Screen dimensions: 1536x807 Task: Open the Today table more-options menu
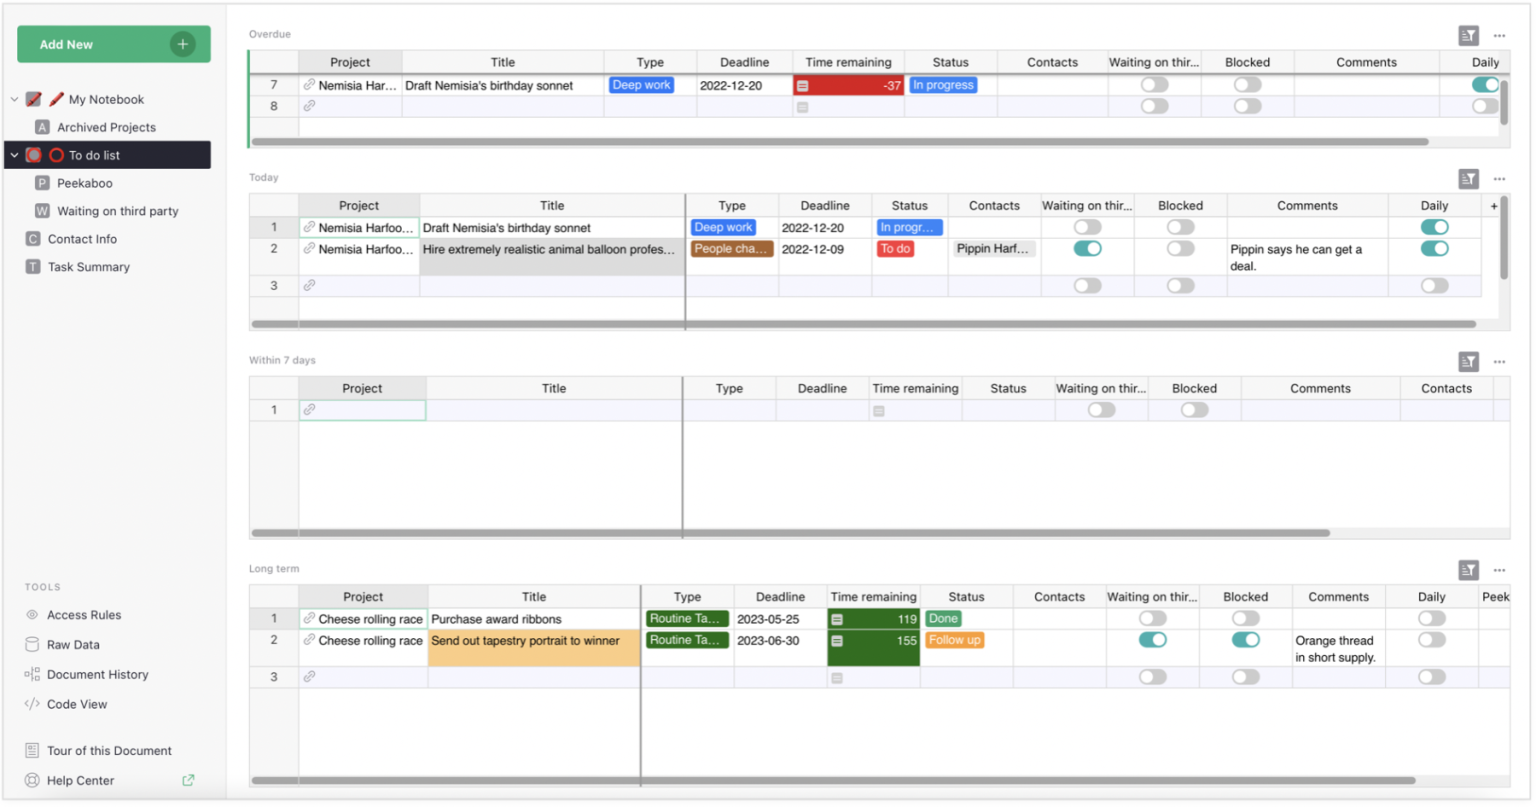point(1499,179)
